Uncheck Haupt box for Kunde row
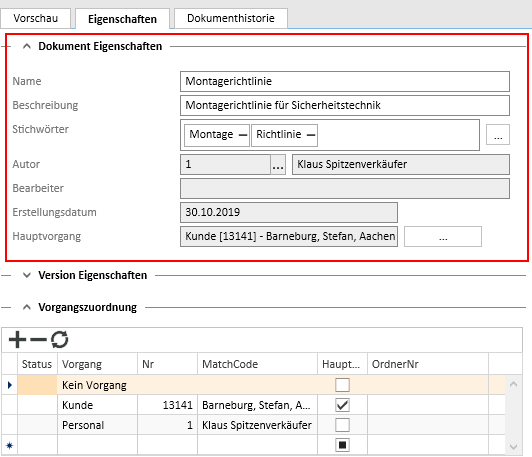Image resolution: width=532 pixels, height=457 pixels. point(342,405)
